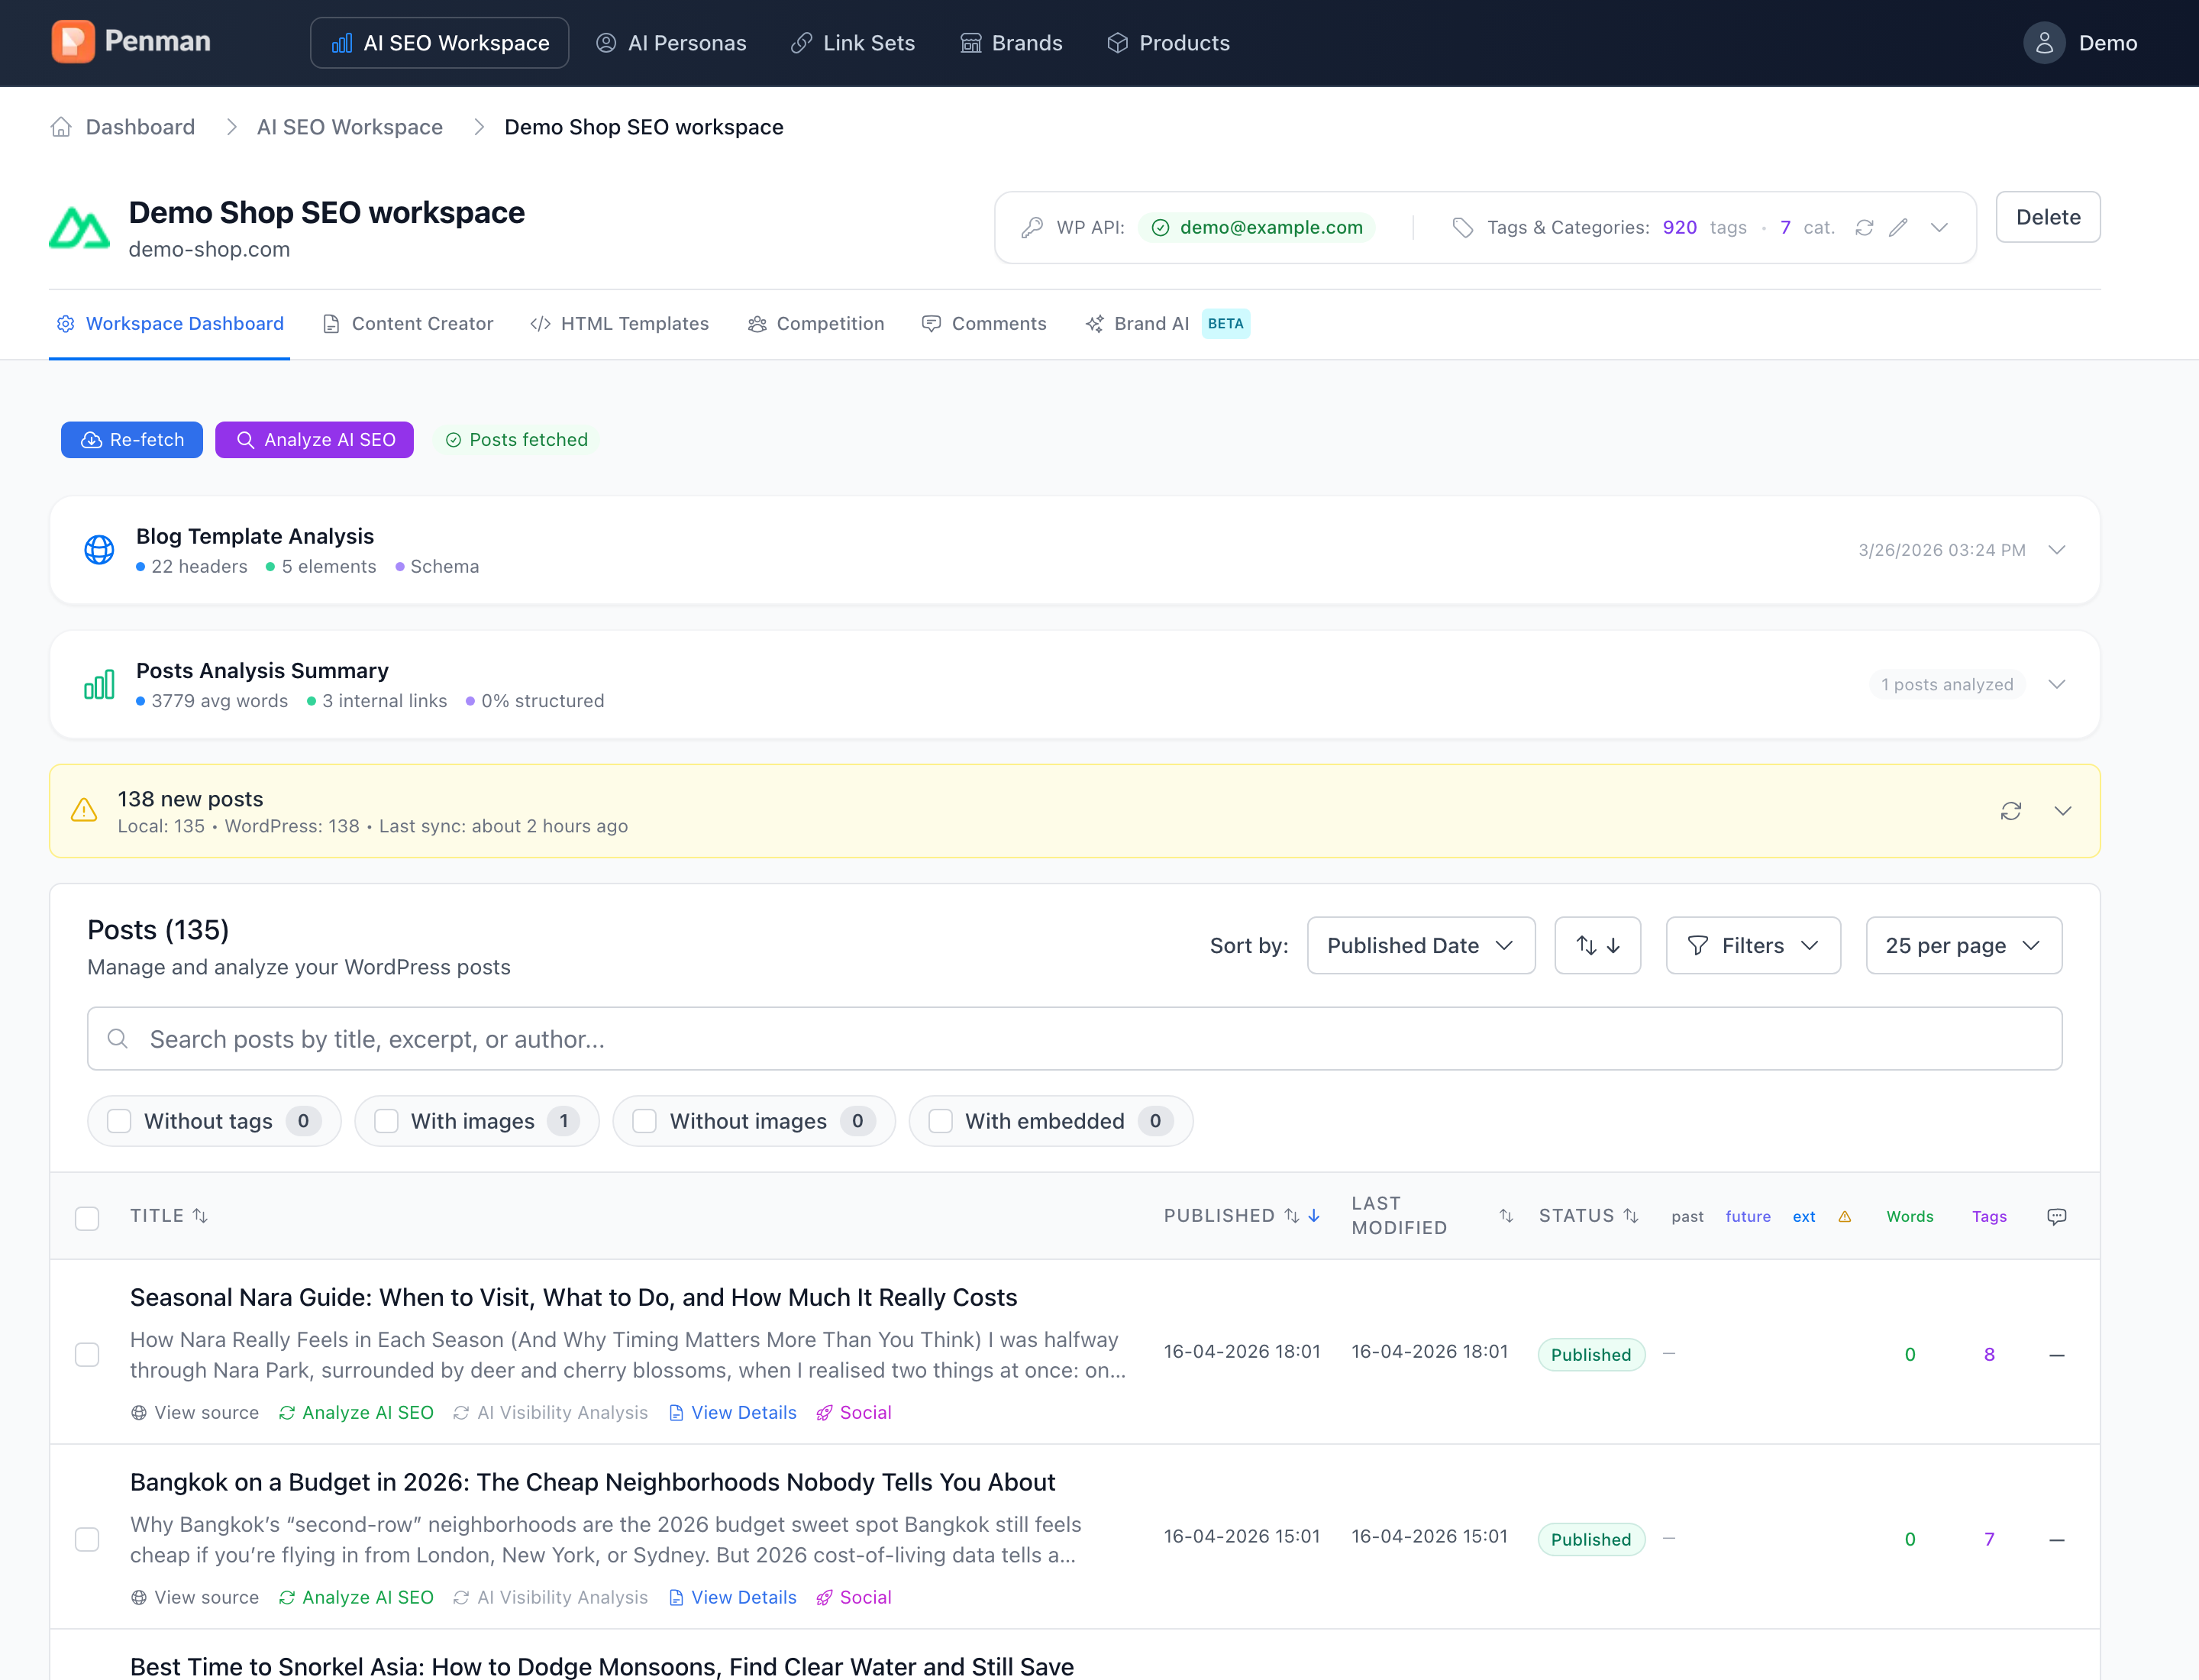The image size is (2199, 1680).
Task: Open the Published Date sort dropdown
Action: point(1421,946)
